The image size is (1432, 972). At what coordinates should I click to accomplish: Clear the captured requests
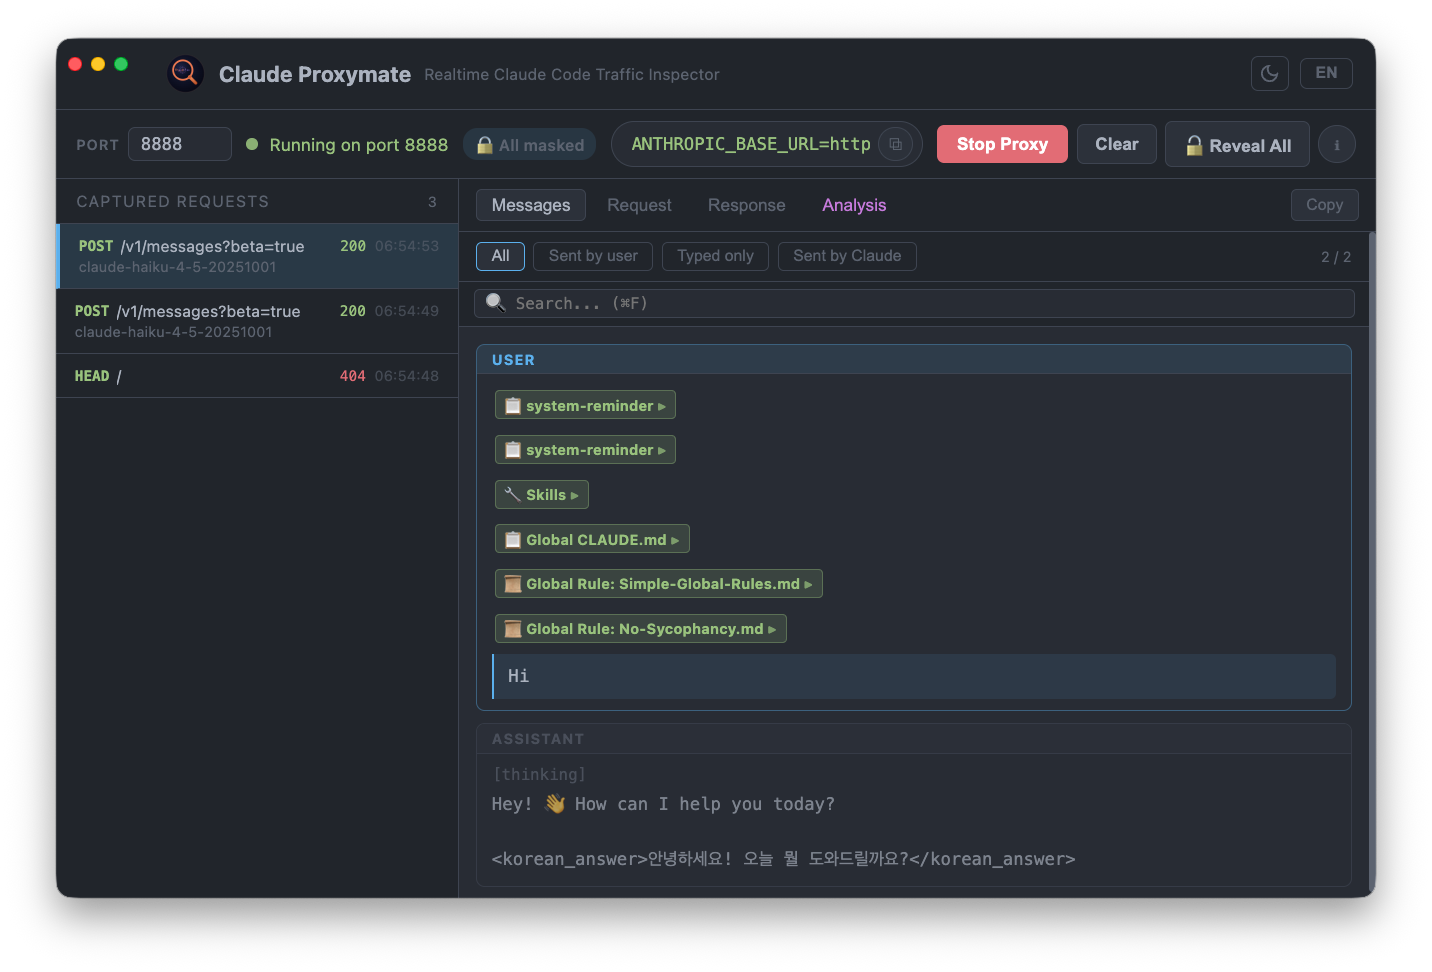pyautogui.click(x=1116, y=144)
